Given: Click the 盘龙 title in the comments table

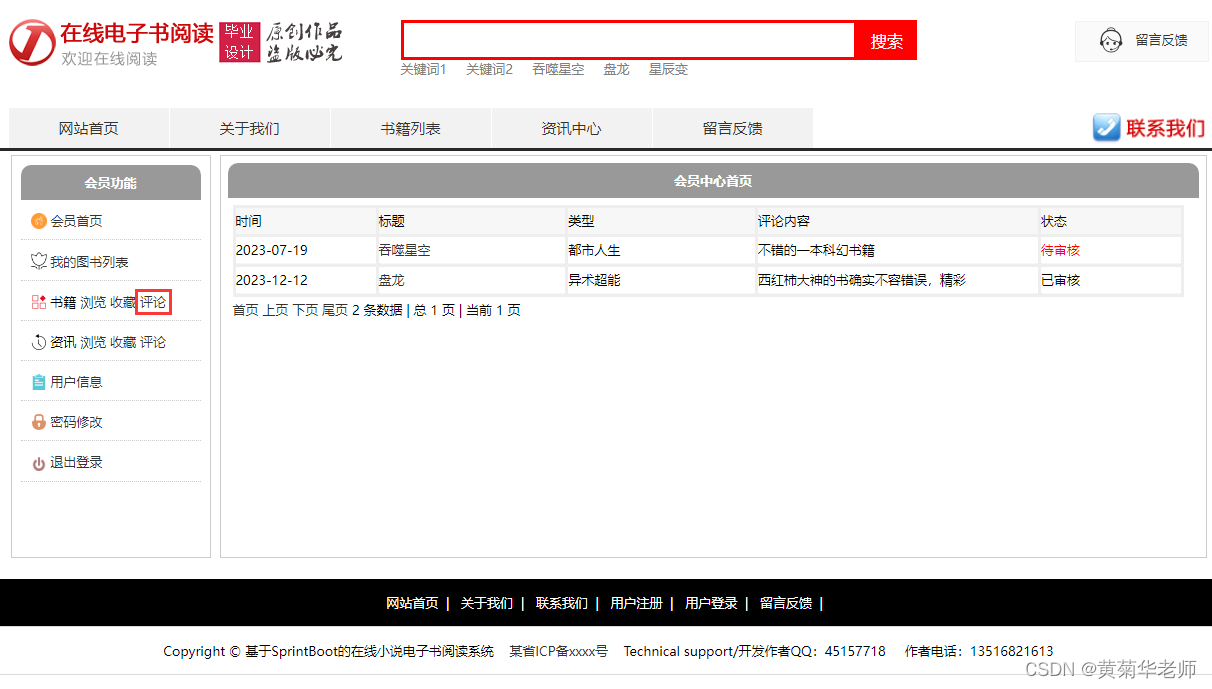Looking at the screenshot, I should (x=391, y=280).
